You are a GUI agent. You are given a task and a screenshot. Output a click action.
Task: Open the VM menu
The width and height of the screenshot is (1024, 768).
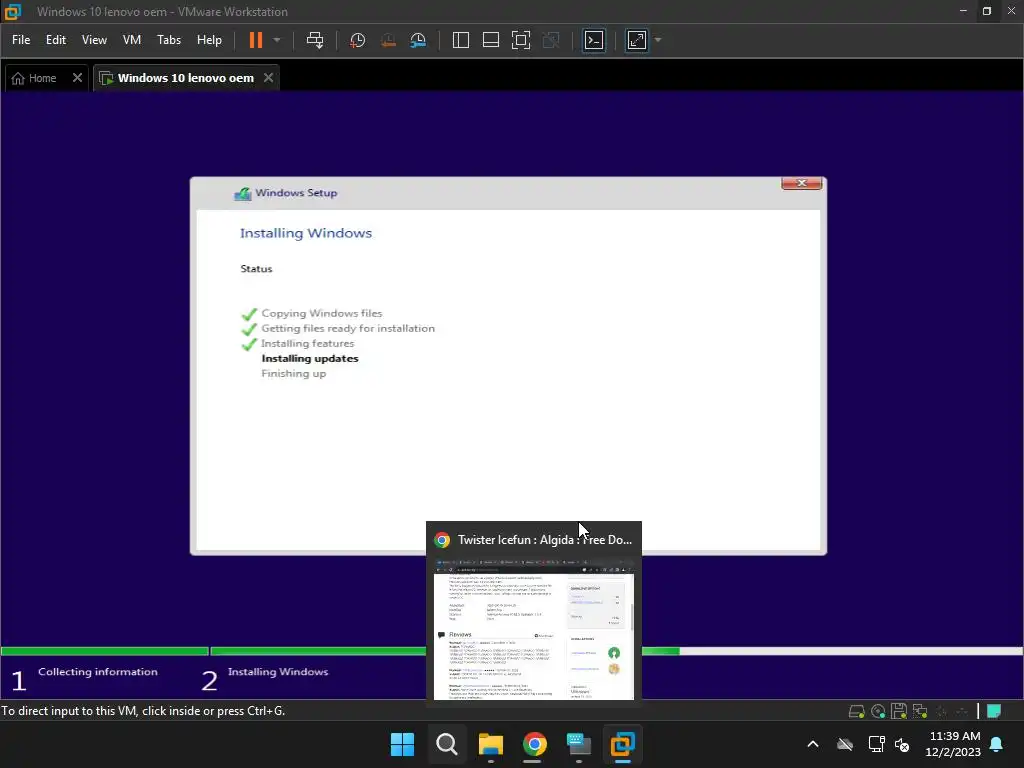(x=132, y=40)
